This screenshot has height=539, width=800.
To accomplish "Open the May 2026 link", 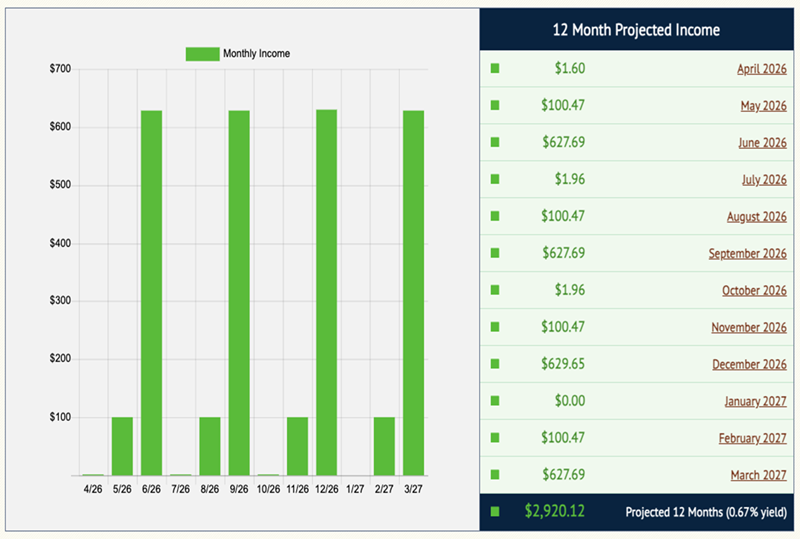I will click(x=764, y=106).
